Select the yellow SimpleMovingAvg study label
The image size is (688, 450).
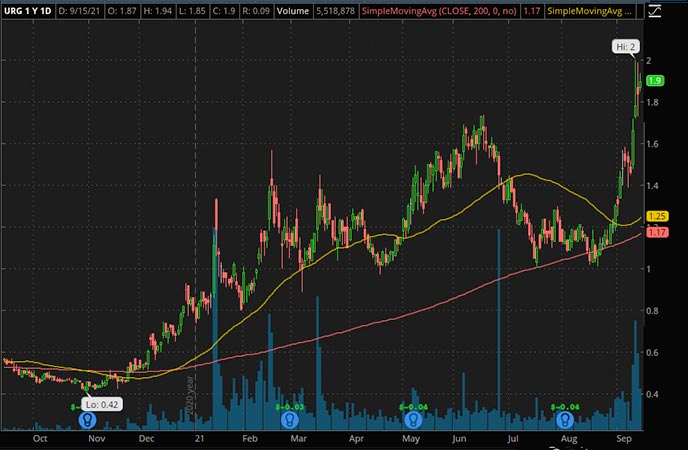point(590,11)
